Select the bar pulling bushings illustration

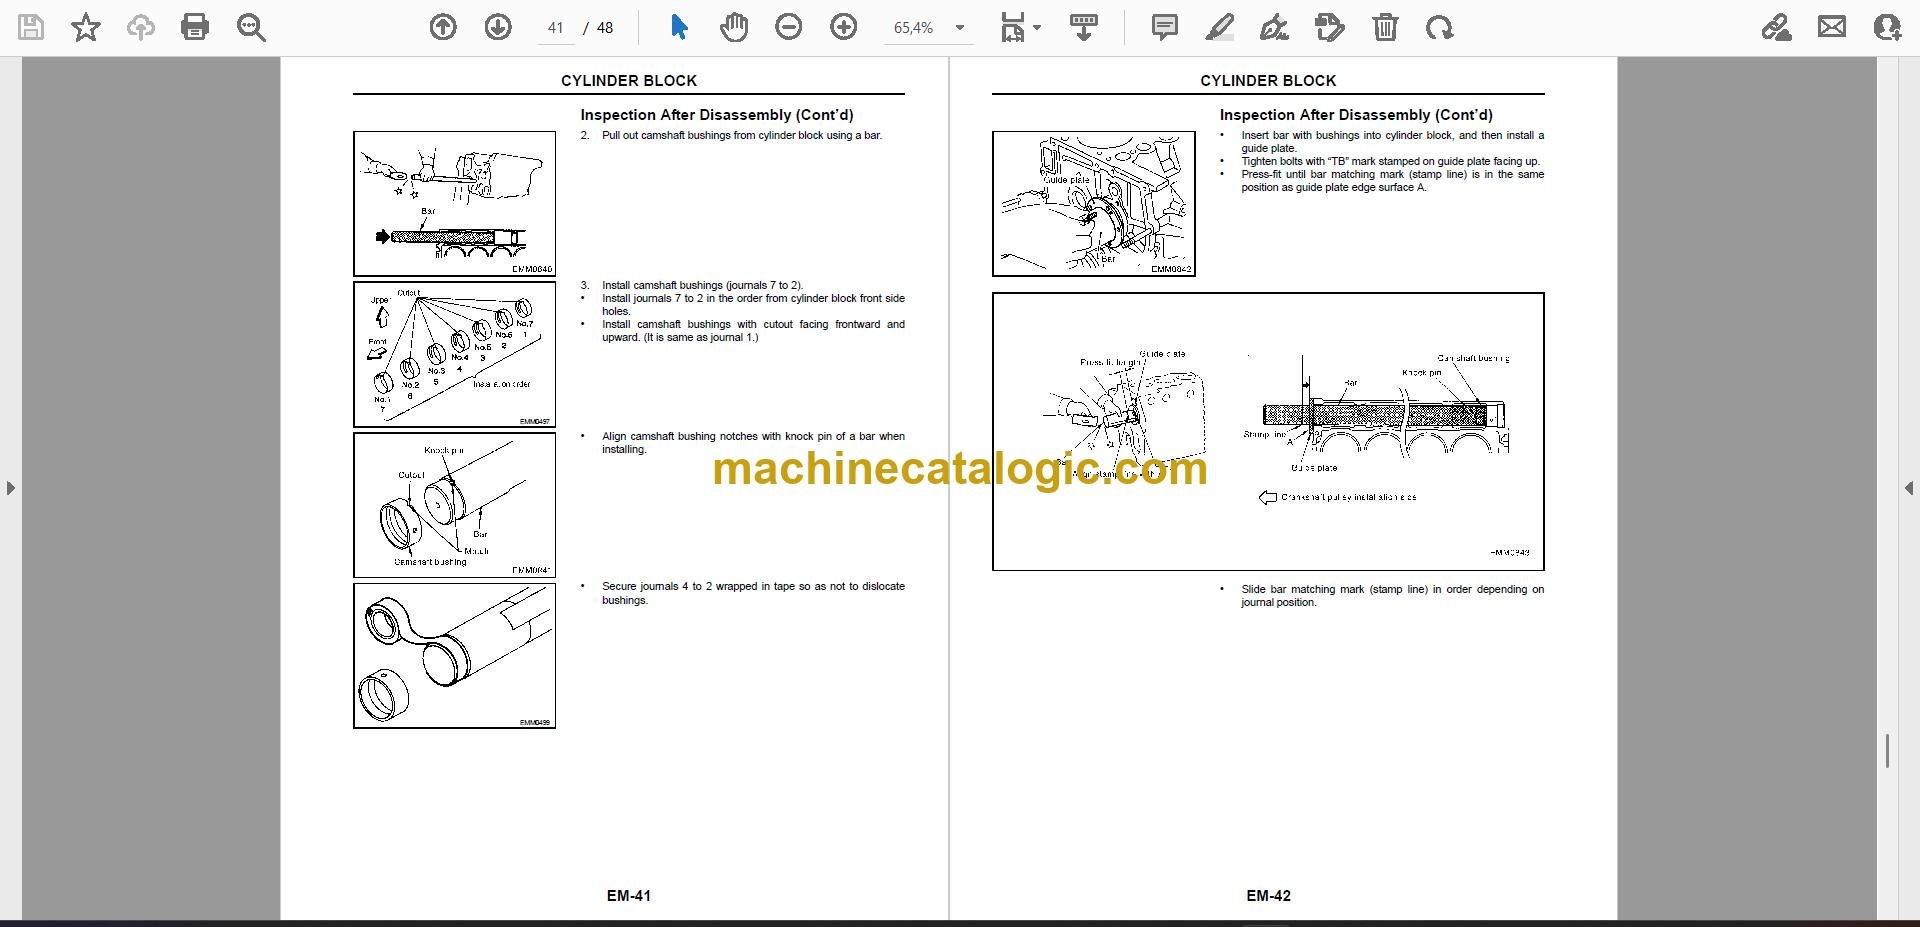pos(454,204)
